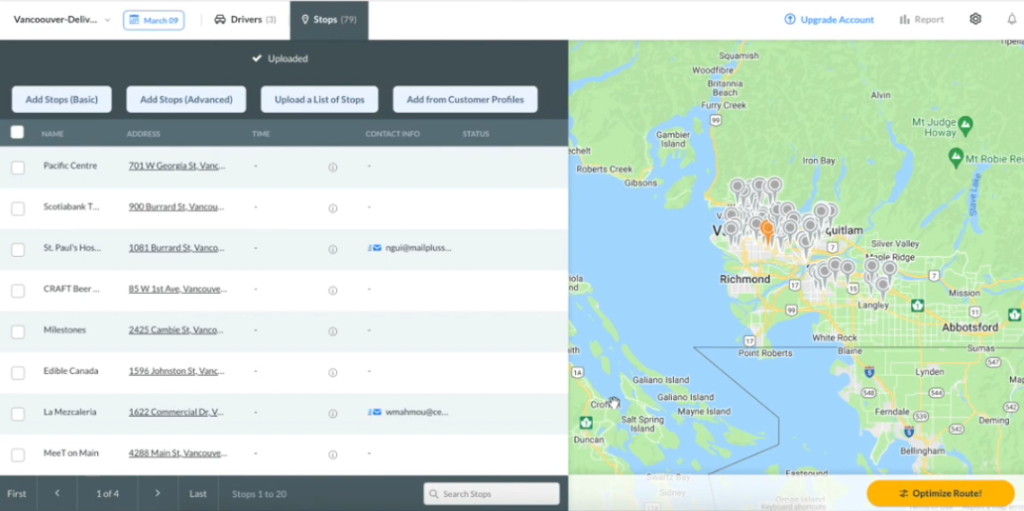Go to the previous stops page
Image resolution: width=1024 pixels, height=511 pixels.
(57, 493)
